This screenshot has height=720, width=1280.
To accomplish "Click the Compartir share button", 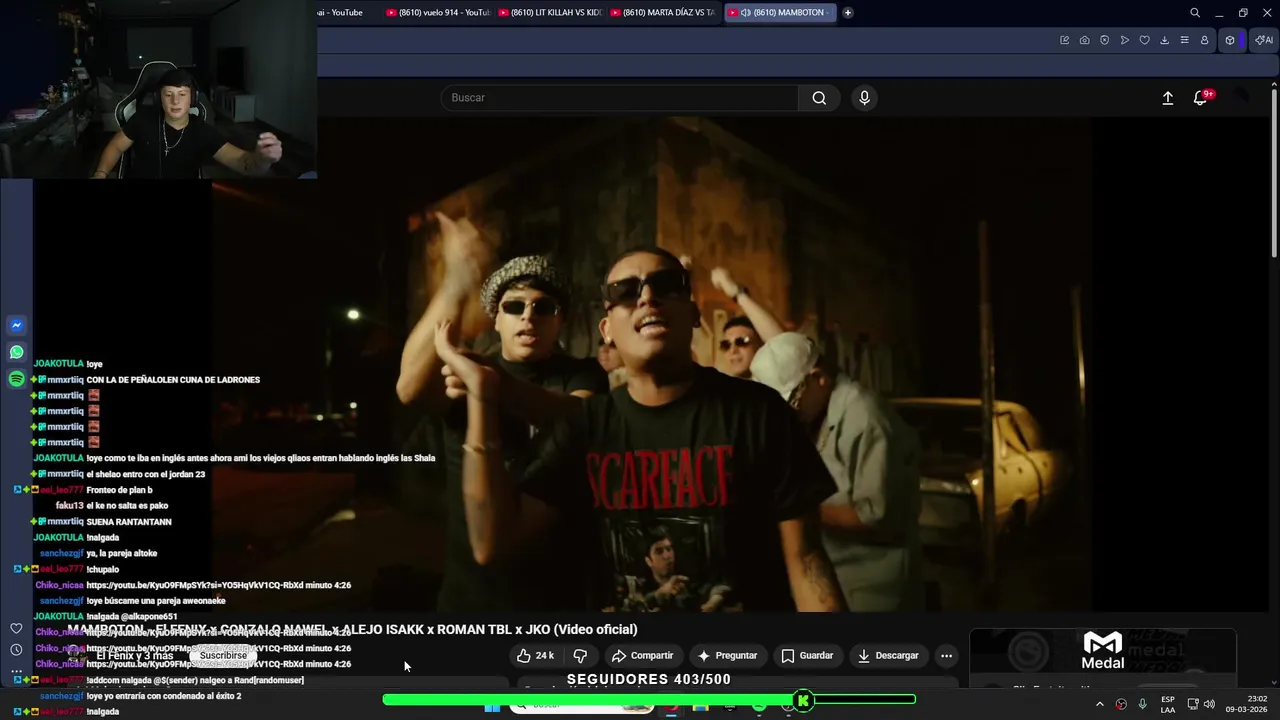I will [x=642, y=656].
